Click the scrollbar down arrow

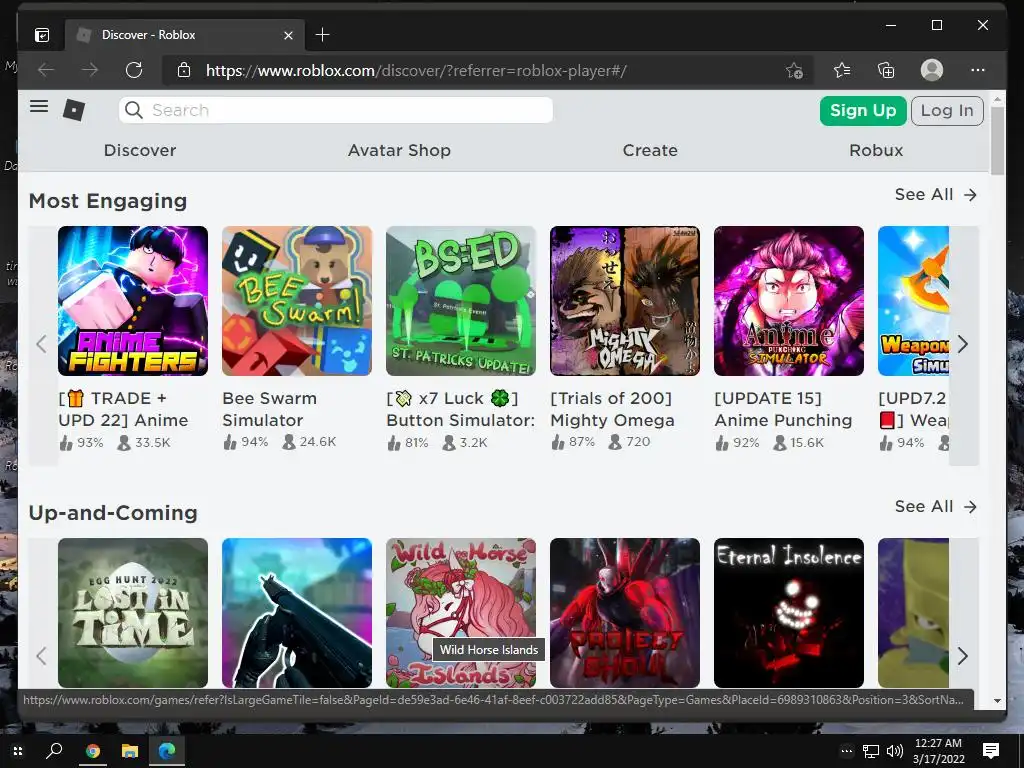(x=997, y=701)
